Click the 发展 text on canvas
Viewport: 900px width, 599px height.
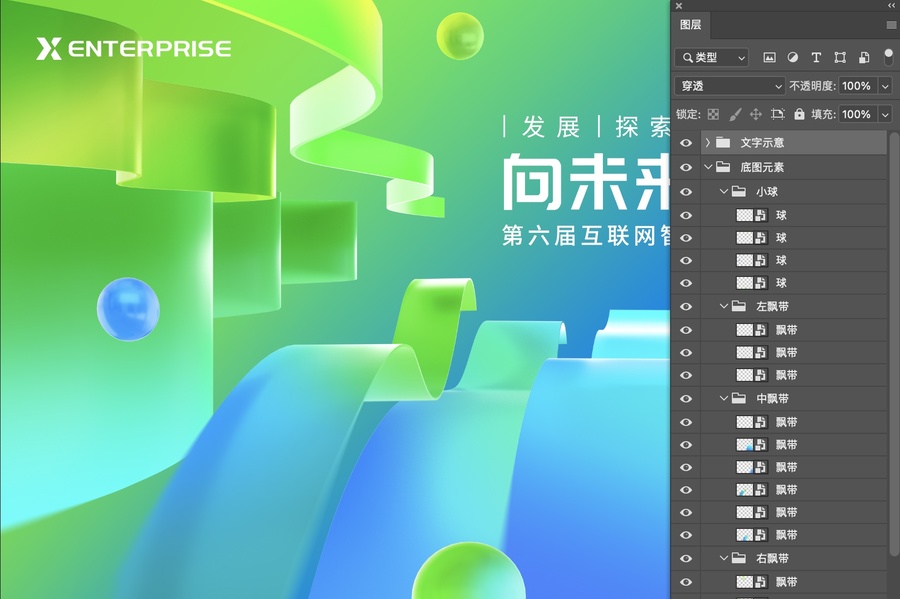[x=551, y=127]
